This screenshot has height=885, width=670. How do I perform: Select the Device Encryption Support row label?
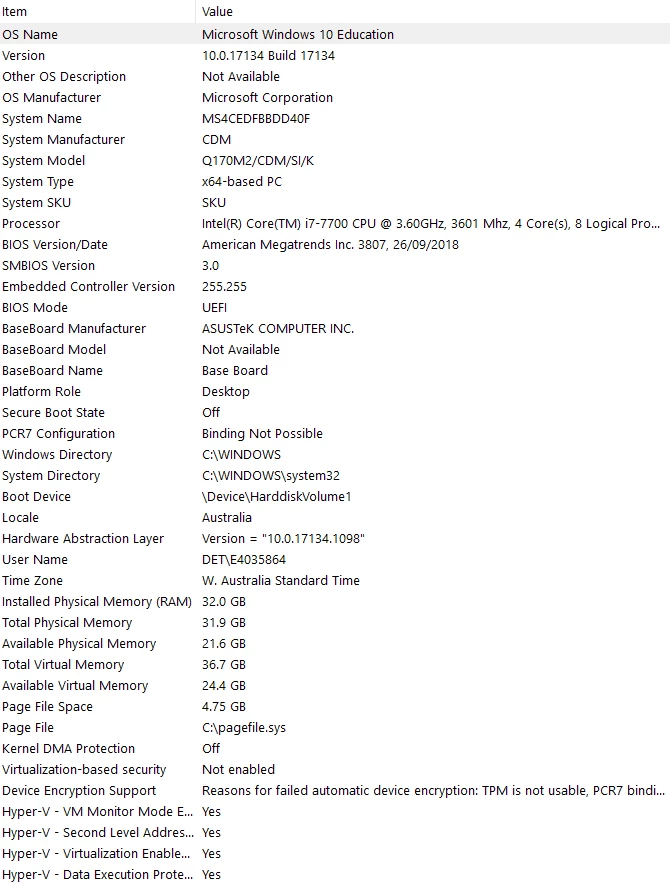(79, 790)
